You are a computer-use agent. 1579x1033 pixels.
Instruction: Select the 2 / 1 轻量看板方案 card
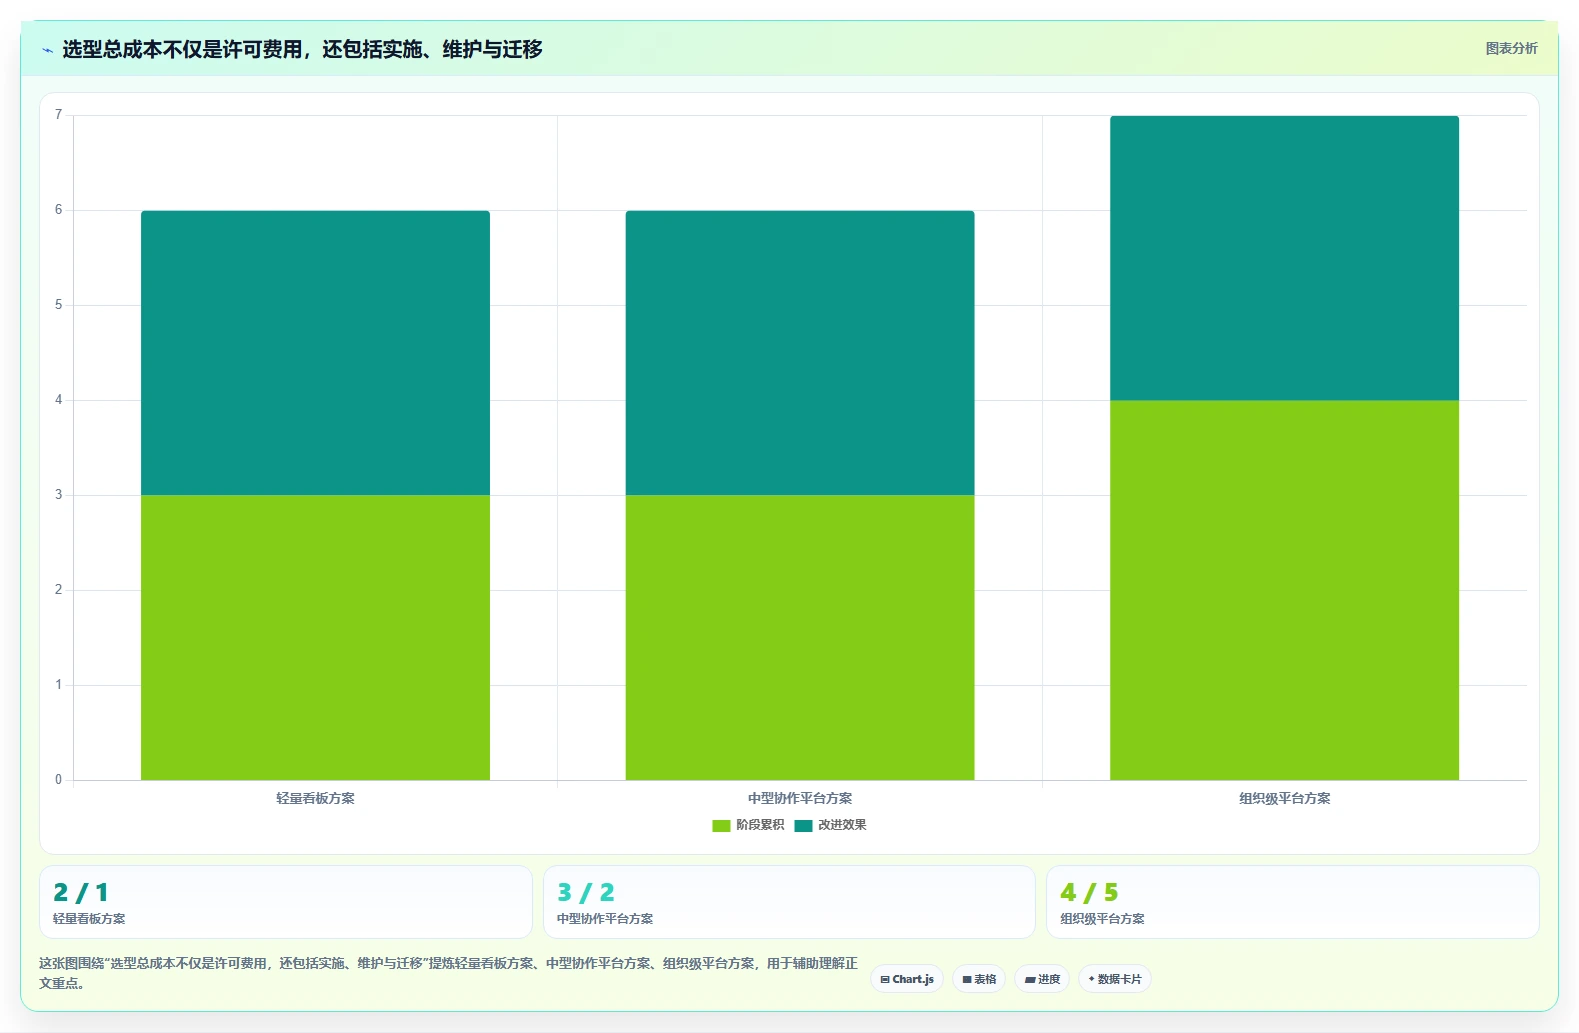pyautogui.click(x=286, y=902)
